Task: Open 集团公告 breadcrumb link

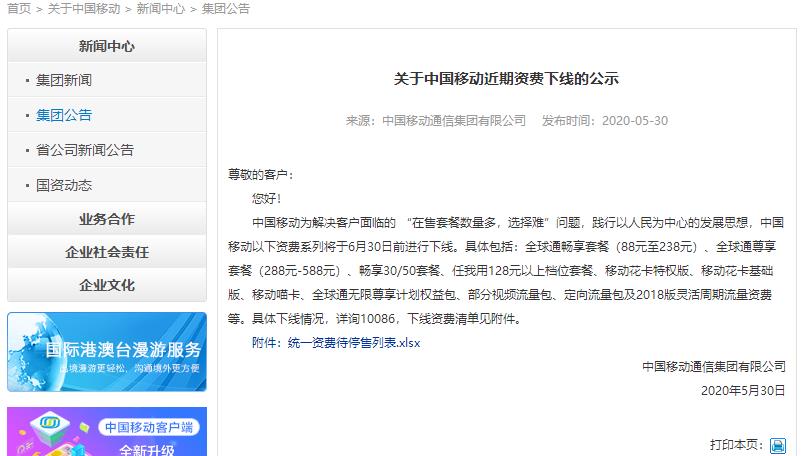Action: pyautogui.click(x=226, y=9)
